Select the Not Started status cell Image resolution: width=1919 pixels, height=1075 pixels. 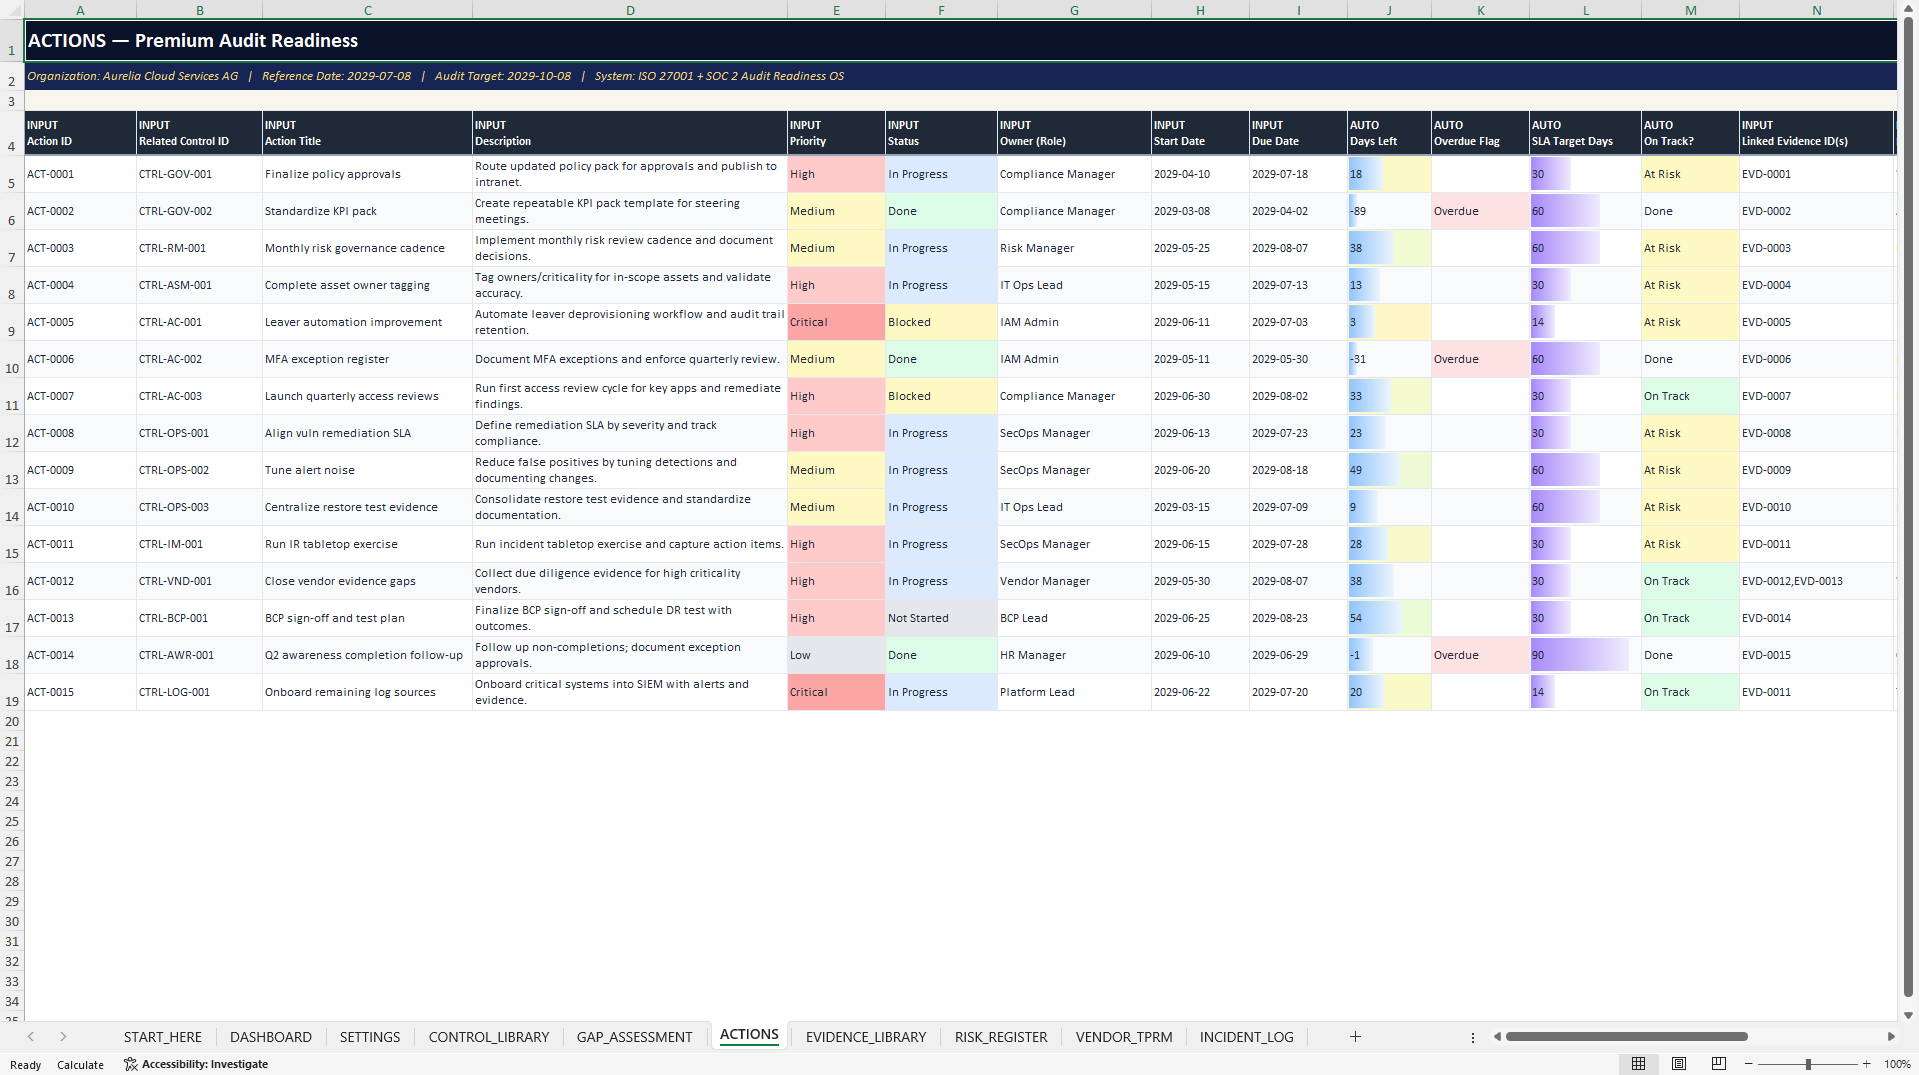(941, 618)
